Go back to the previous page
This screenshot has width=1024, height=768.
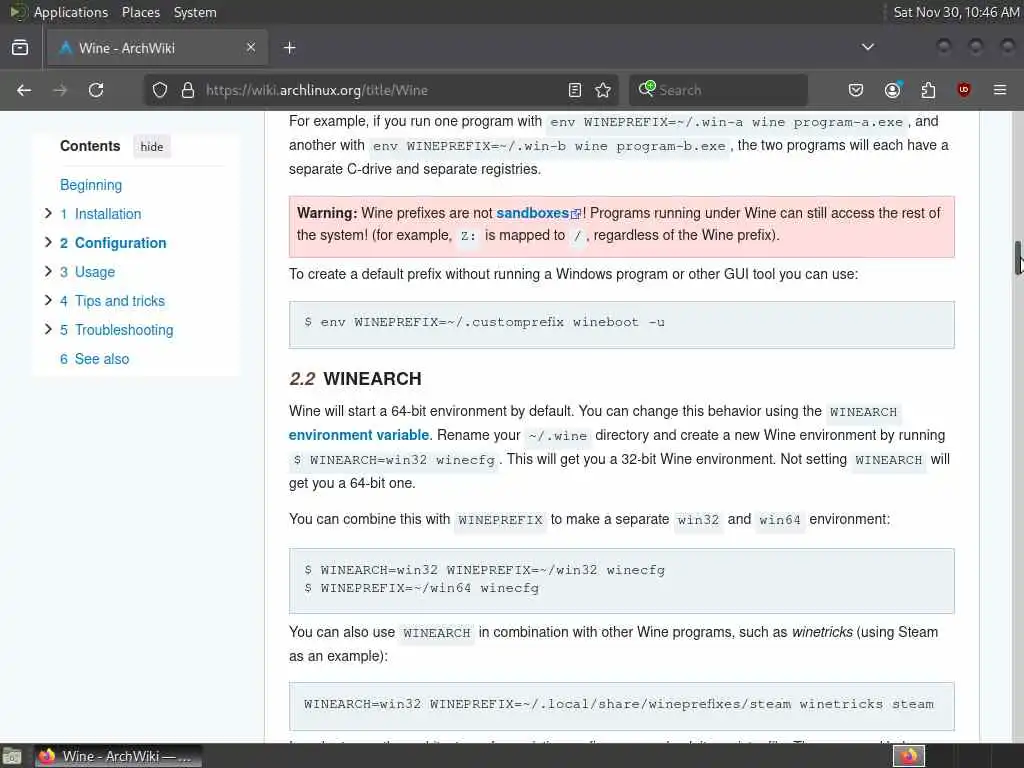pos(24,90)
